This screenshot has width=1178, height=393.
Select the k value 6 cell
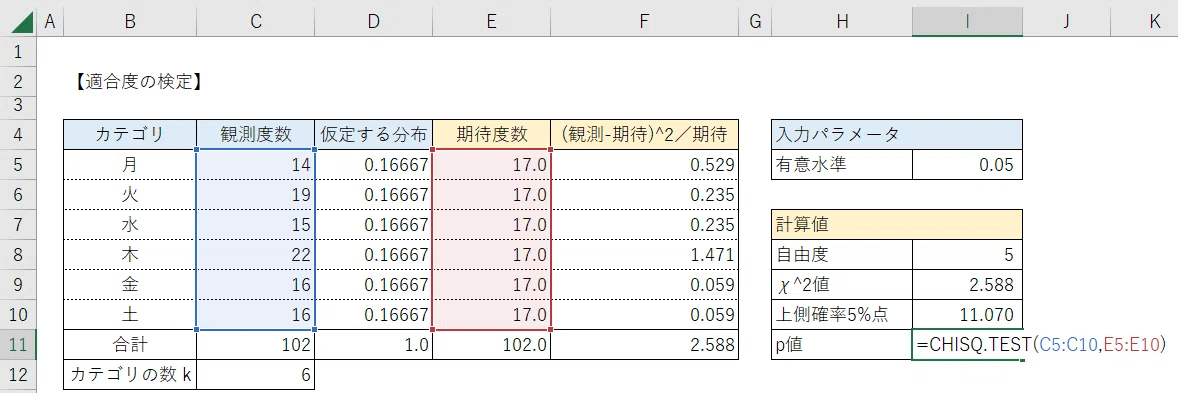[255, 375]
